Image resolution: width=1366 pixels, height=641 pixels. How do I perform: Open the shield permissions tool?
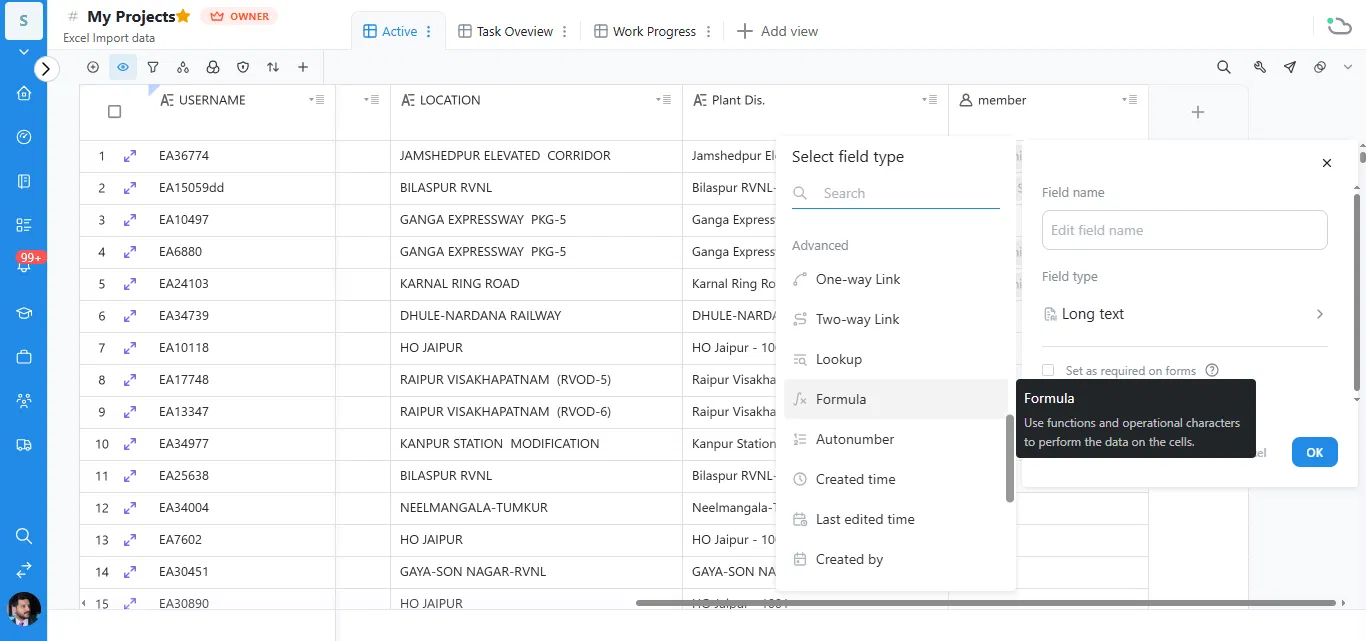click(243, 67)
